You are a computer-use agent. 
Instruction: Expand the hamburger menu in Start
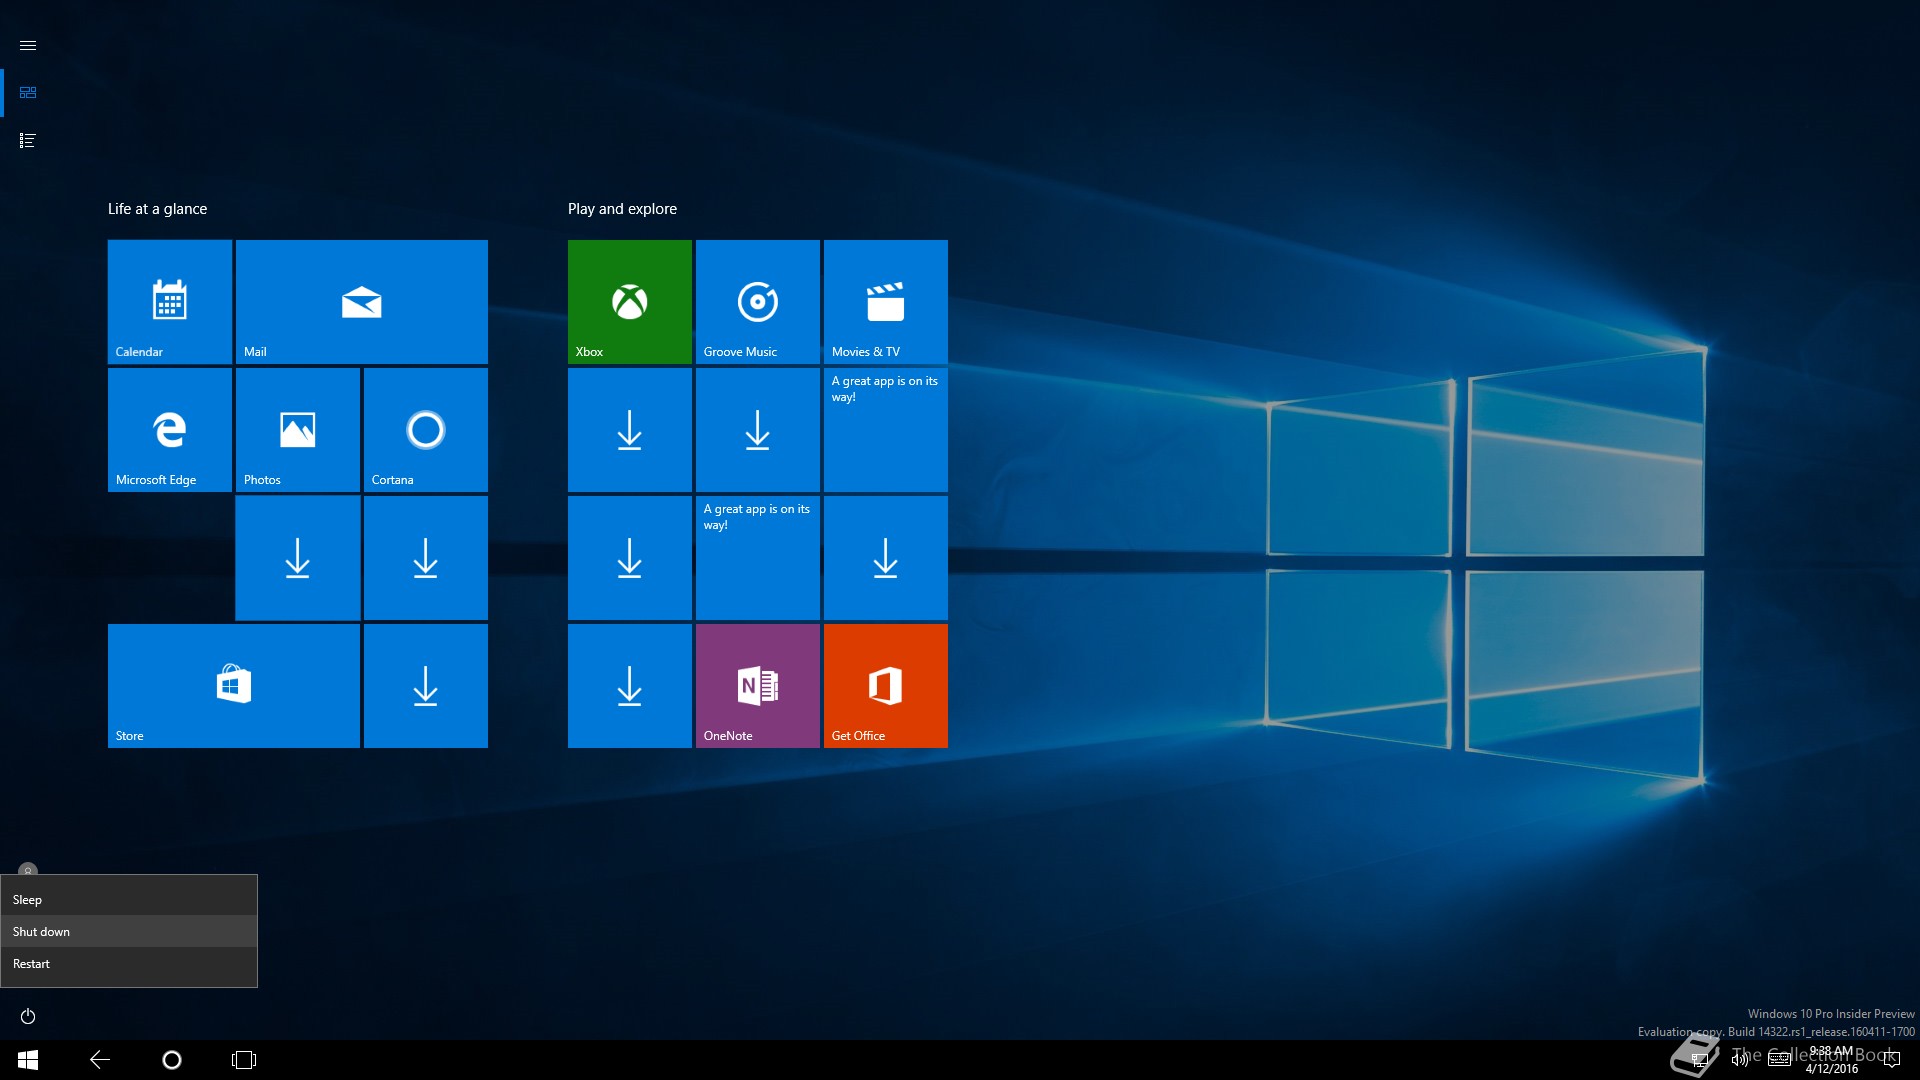pyautogui.click(x=28, y=46)
